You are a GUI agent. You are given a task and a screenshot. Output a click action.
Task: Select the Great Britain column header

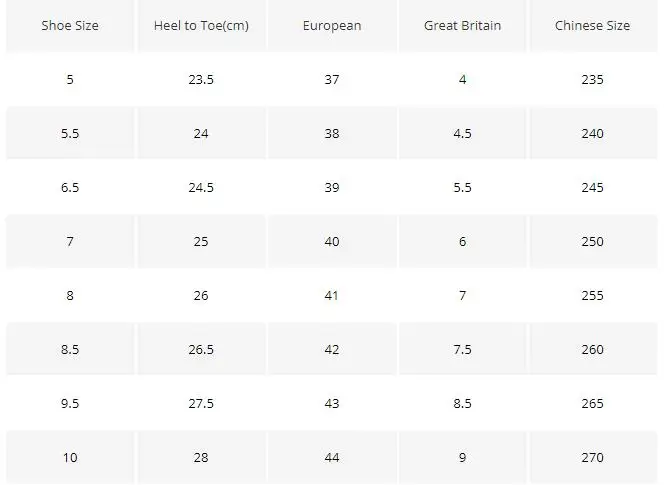coord(462,25)
